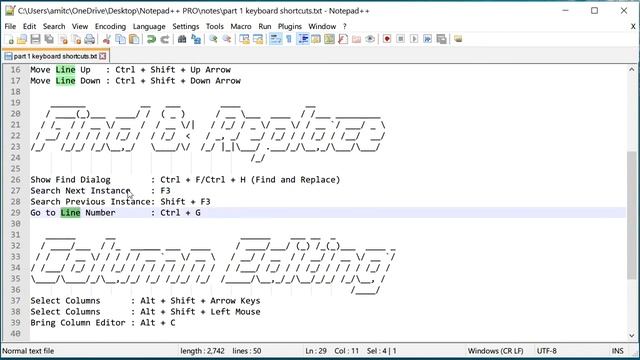
Task: Open the ? help menu
Action: point(345,26)
